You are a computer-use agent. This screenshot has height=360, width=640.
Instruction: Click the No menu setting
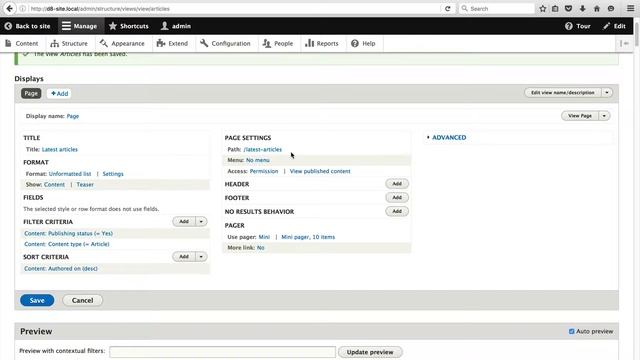(258, 160)
